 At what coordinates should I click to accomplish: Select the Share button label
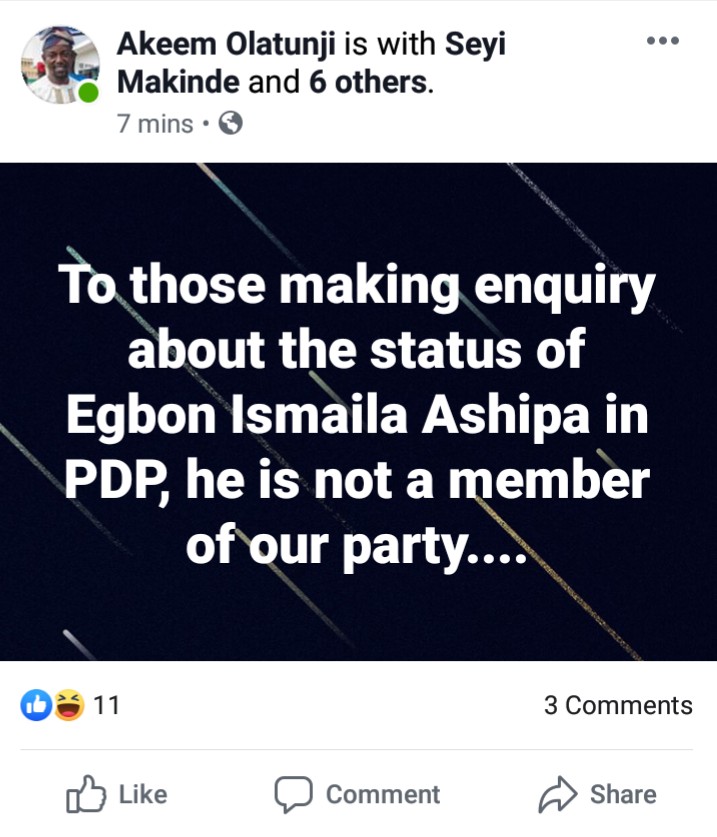click(623, 794)
